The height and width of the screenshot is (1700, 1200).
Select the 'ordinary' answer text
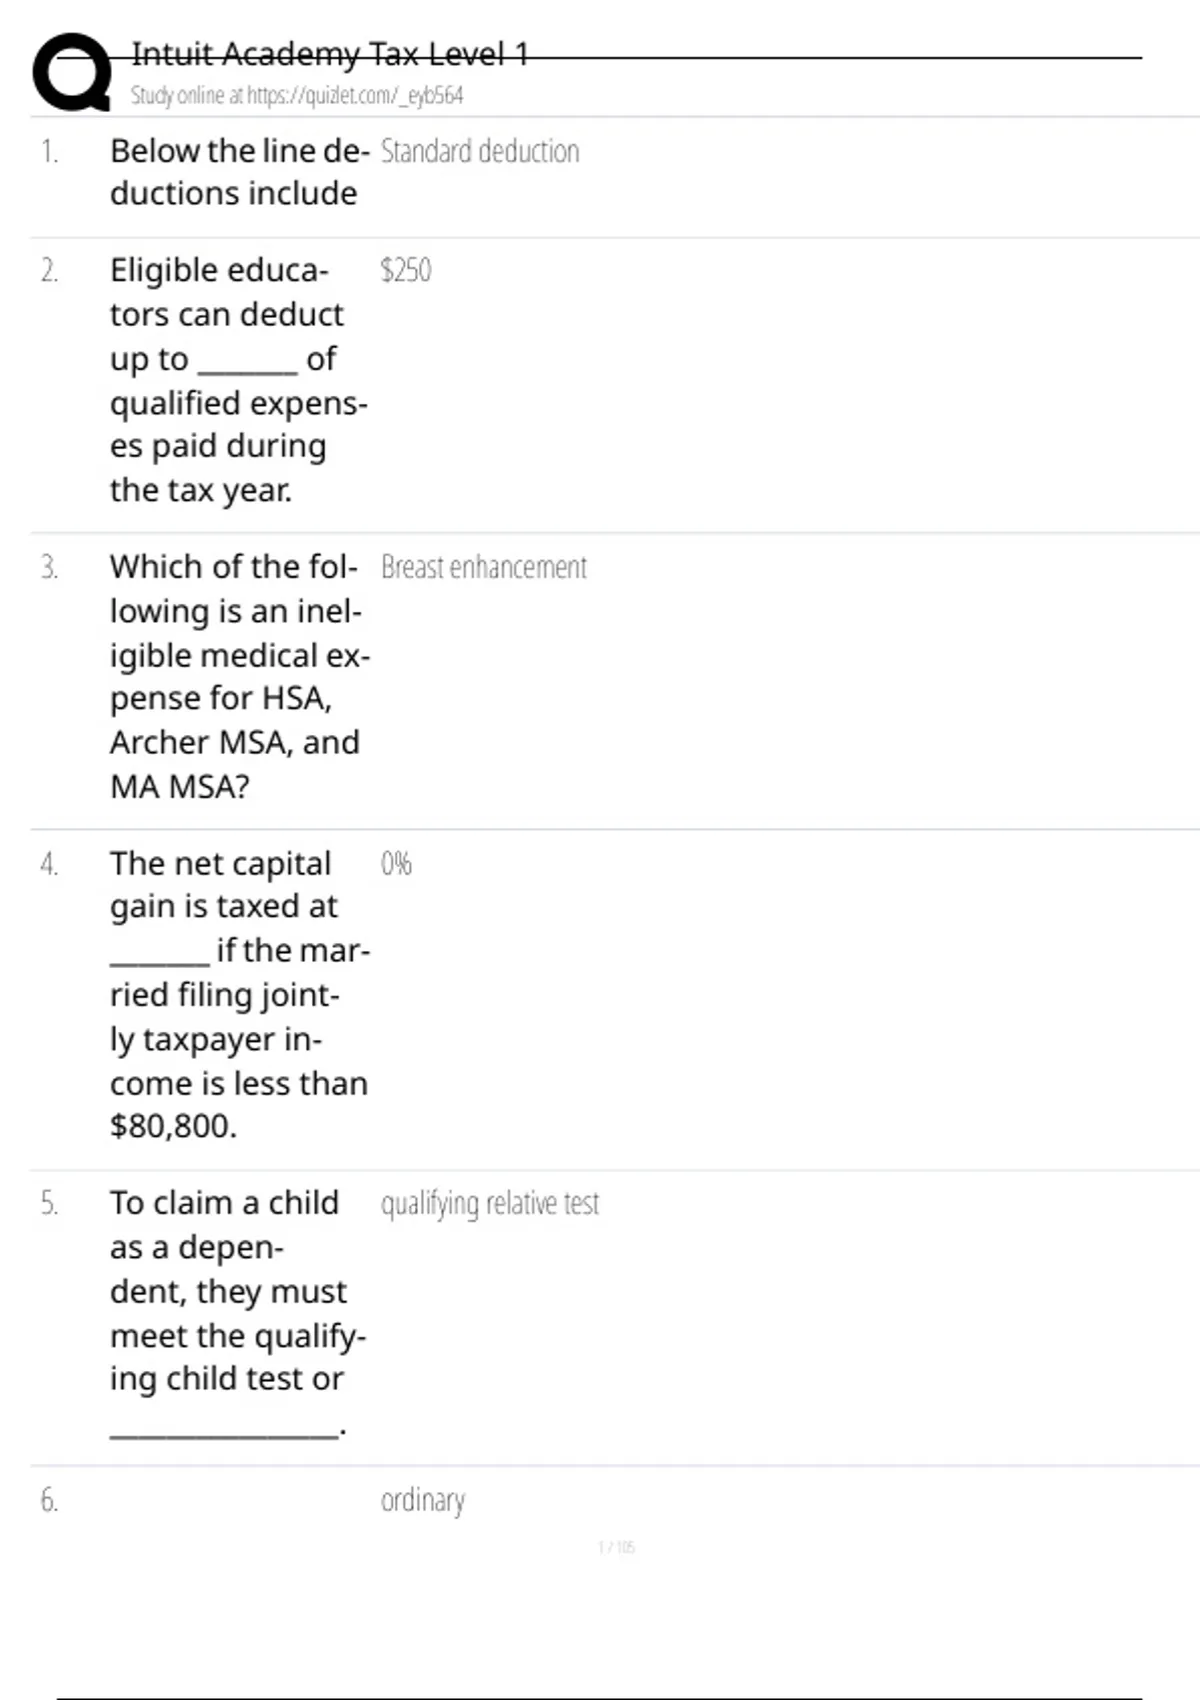pos(423,1500)
